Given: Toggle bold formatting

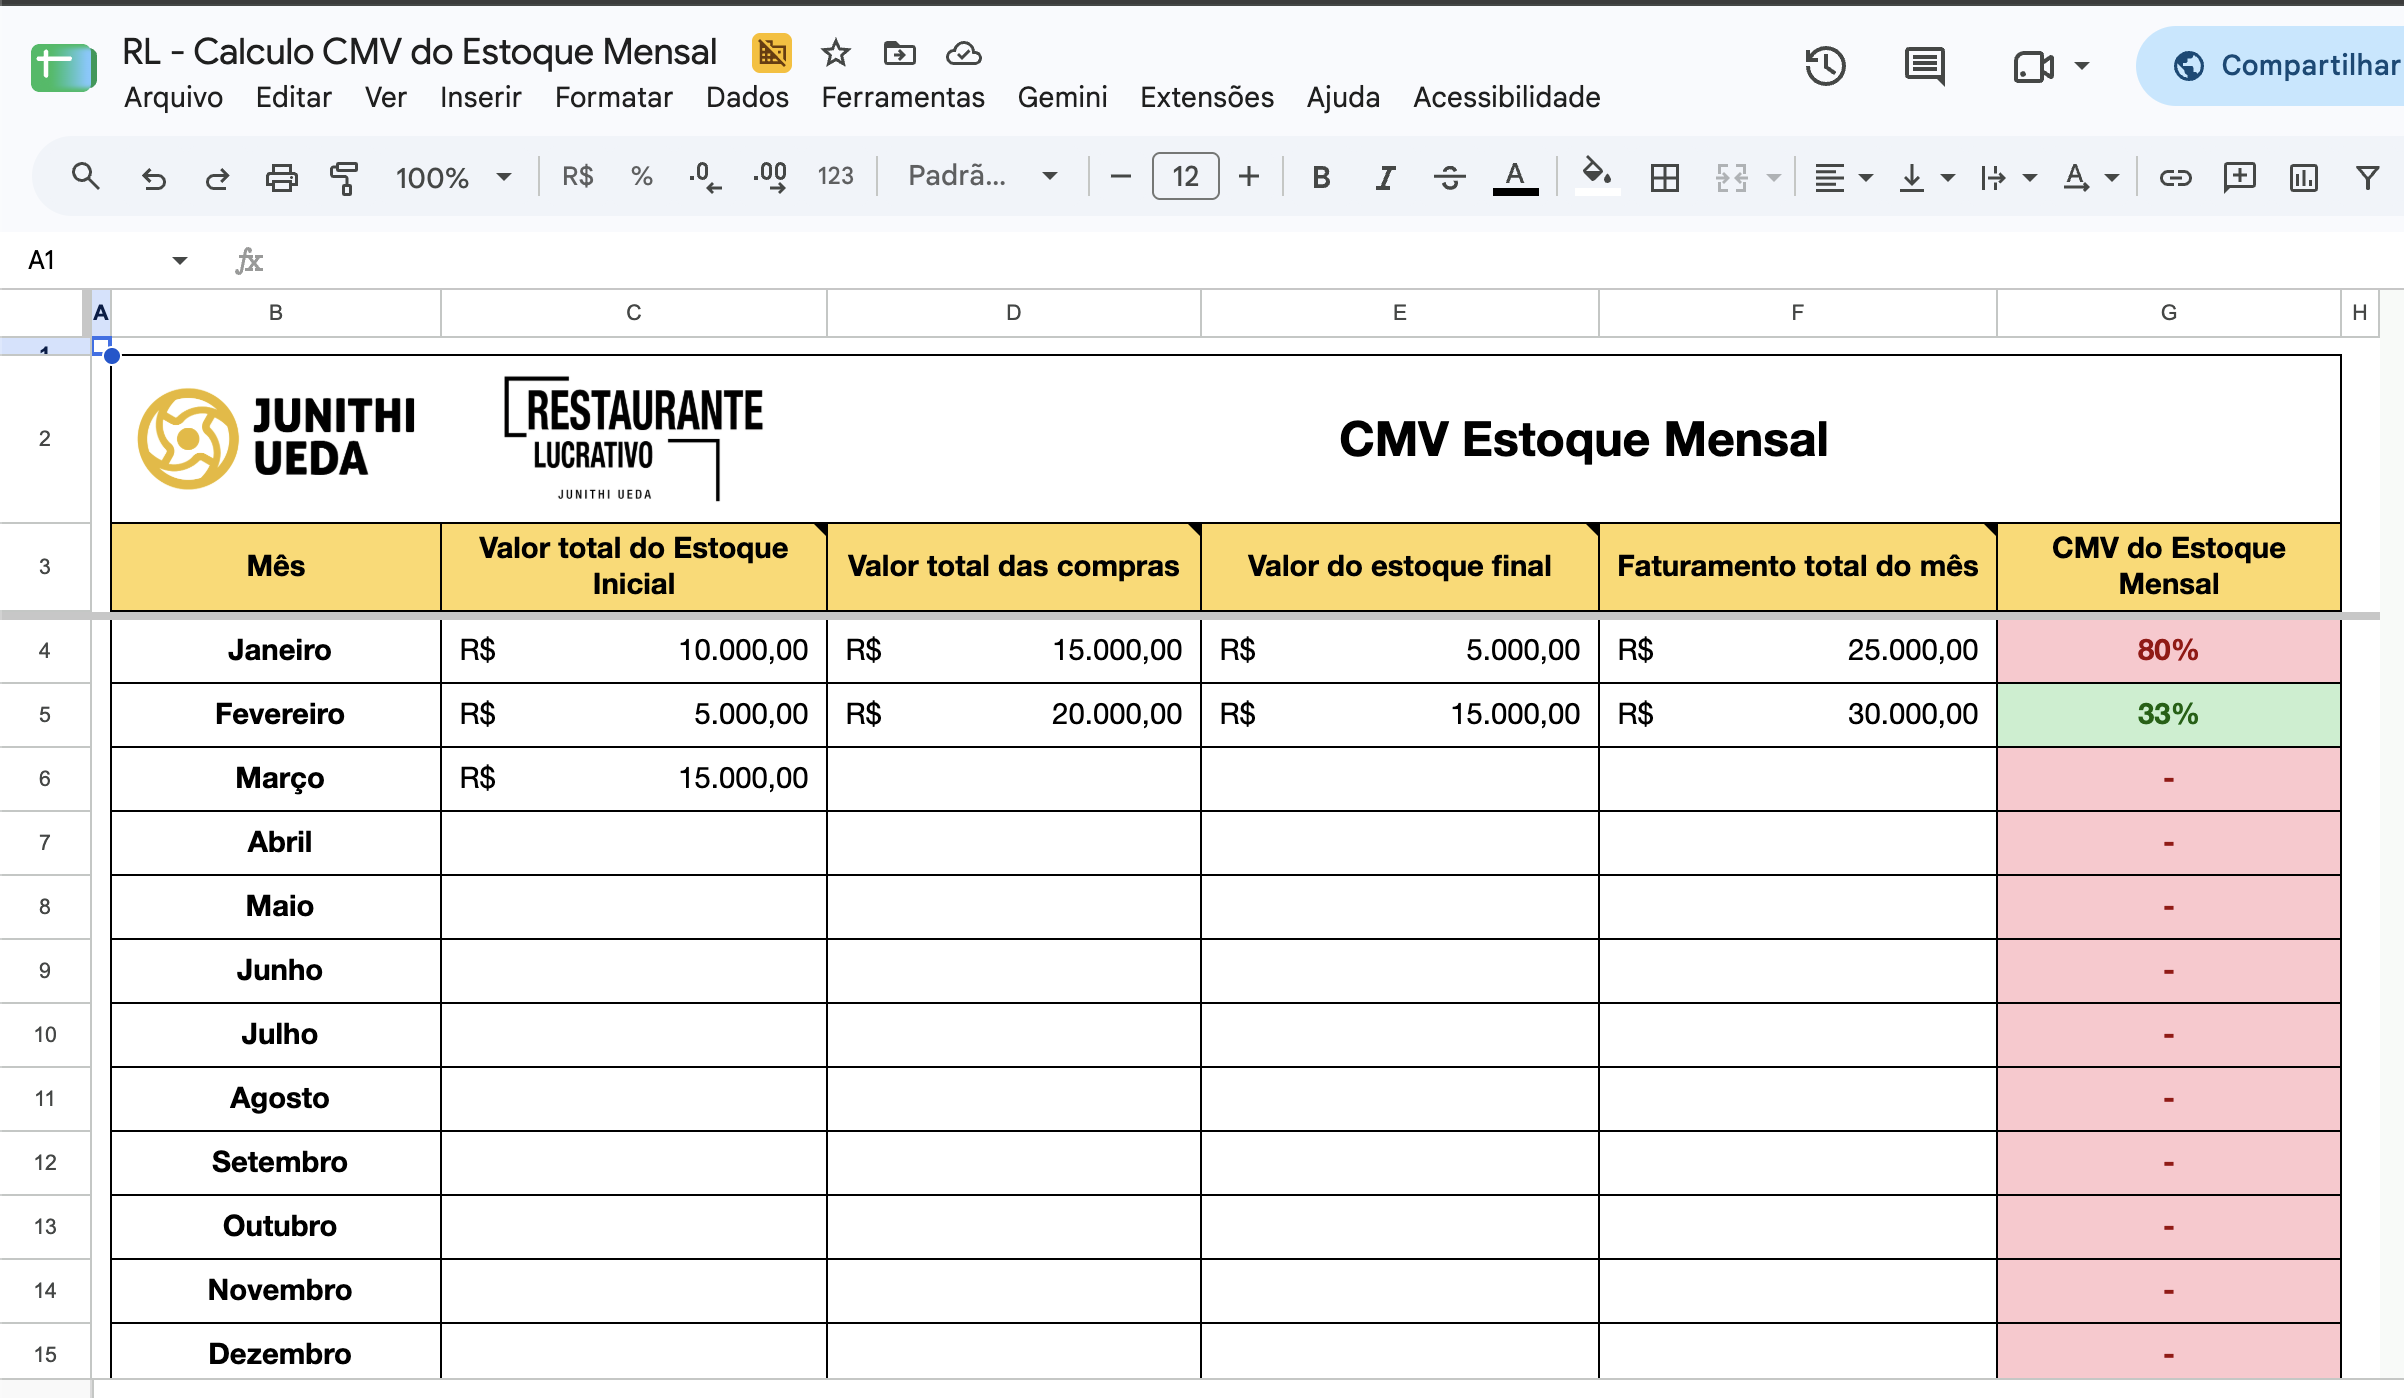Looking at the screenshot, I should tap(1320, 177).
